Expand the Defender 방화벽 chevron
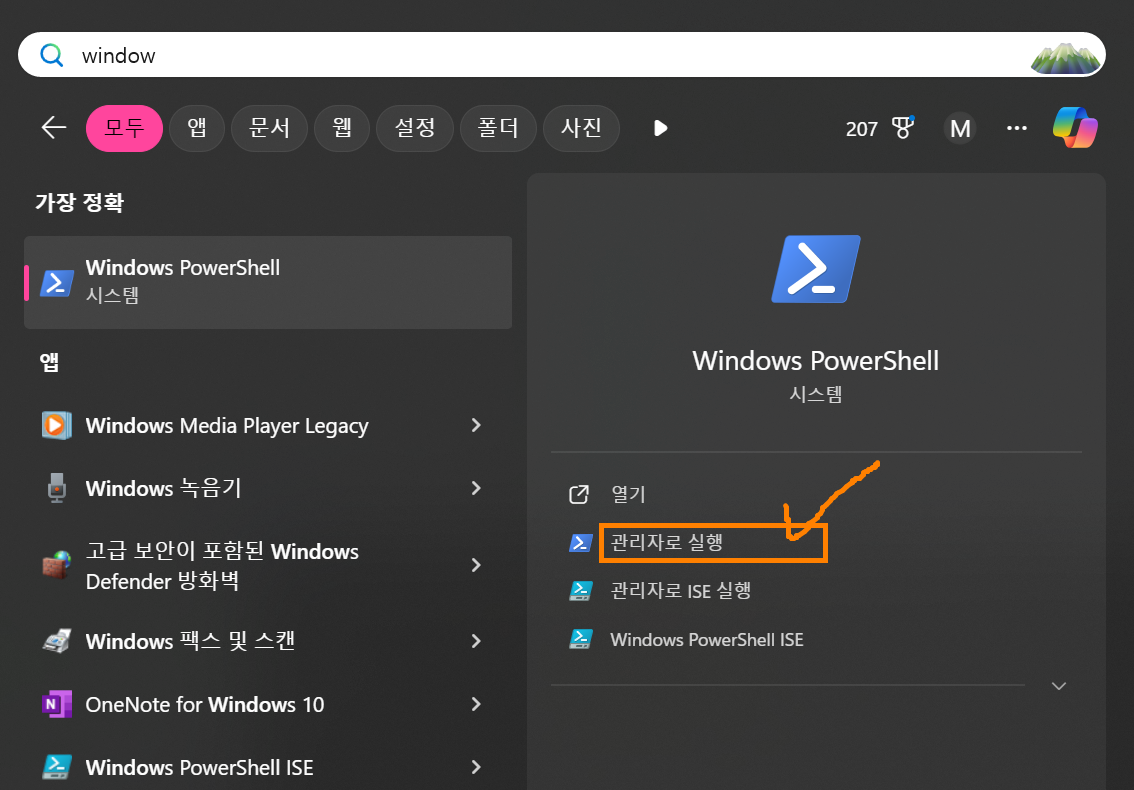 tap(476, 565)
